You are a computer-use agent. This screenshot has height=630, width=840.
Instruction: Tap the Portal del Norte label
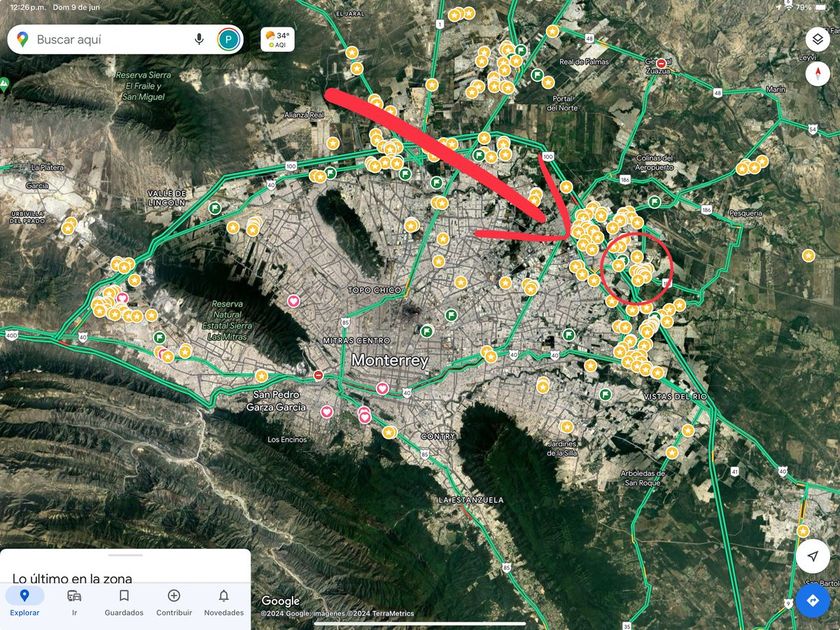click(x=562, y=103)
